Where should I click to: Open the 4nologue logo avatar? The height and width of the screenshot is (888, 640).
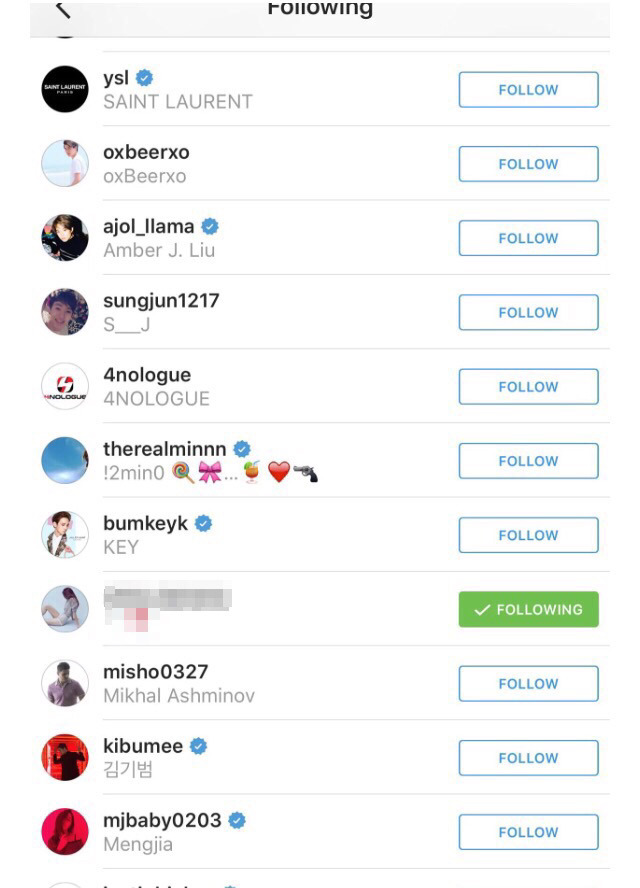pyautogui.click(x=65, y=386)
